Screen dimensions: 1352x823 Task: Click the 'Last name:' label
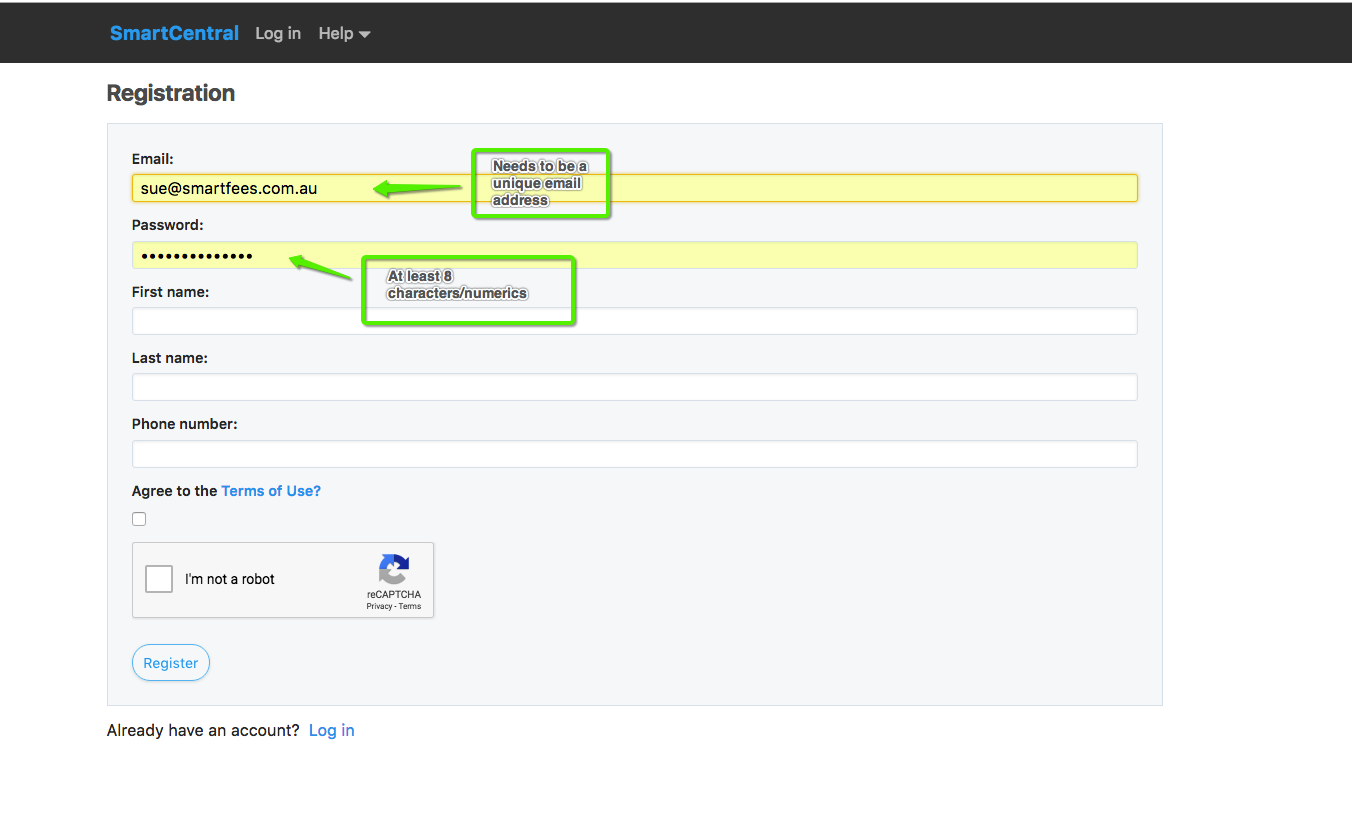point(170,358)
